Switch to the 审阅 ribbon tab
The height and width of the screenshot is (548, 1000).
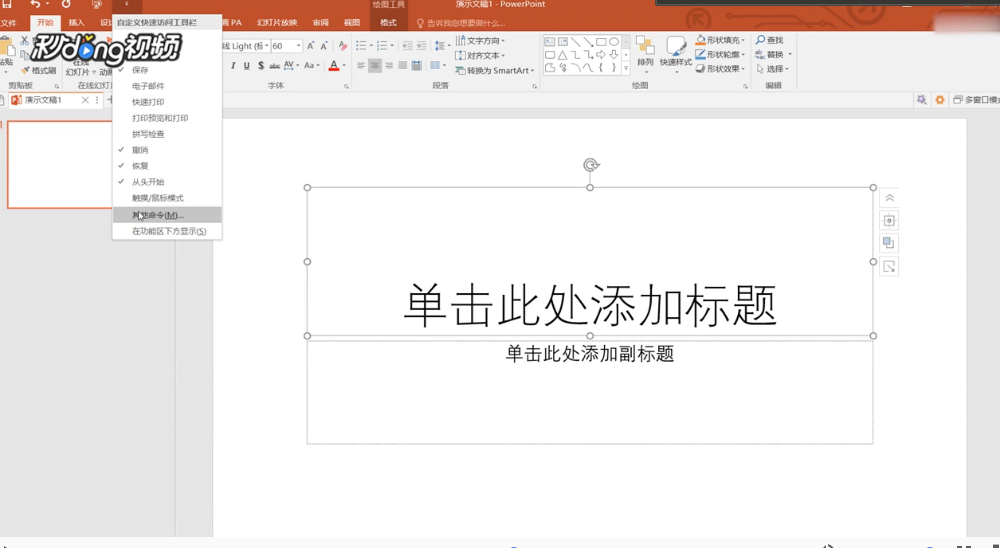(x=321, y=22)
